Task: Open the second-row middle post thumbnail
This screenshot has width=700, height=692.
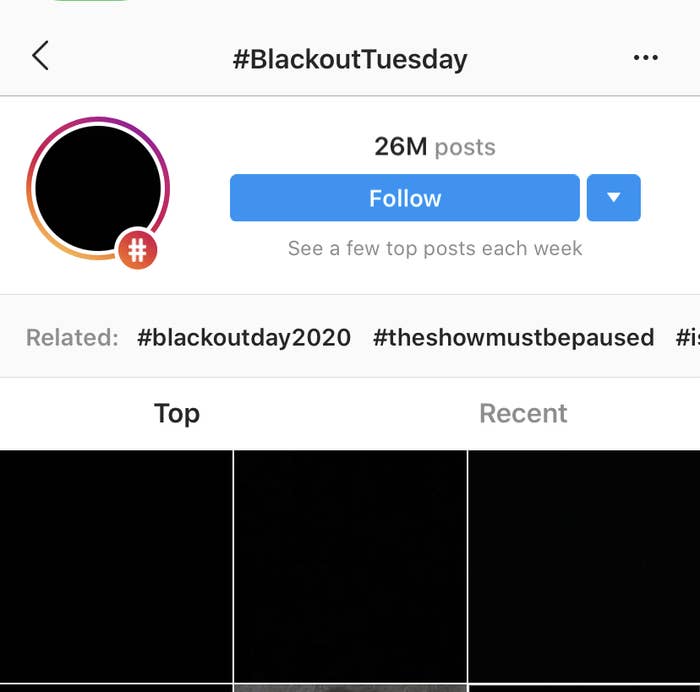Action: click(350, 688)
